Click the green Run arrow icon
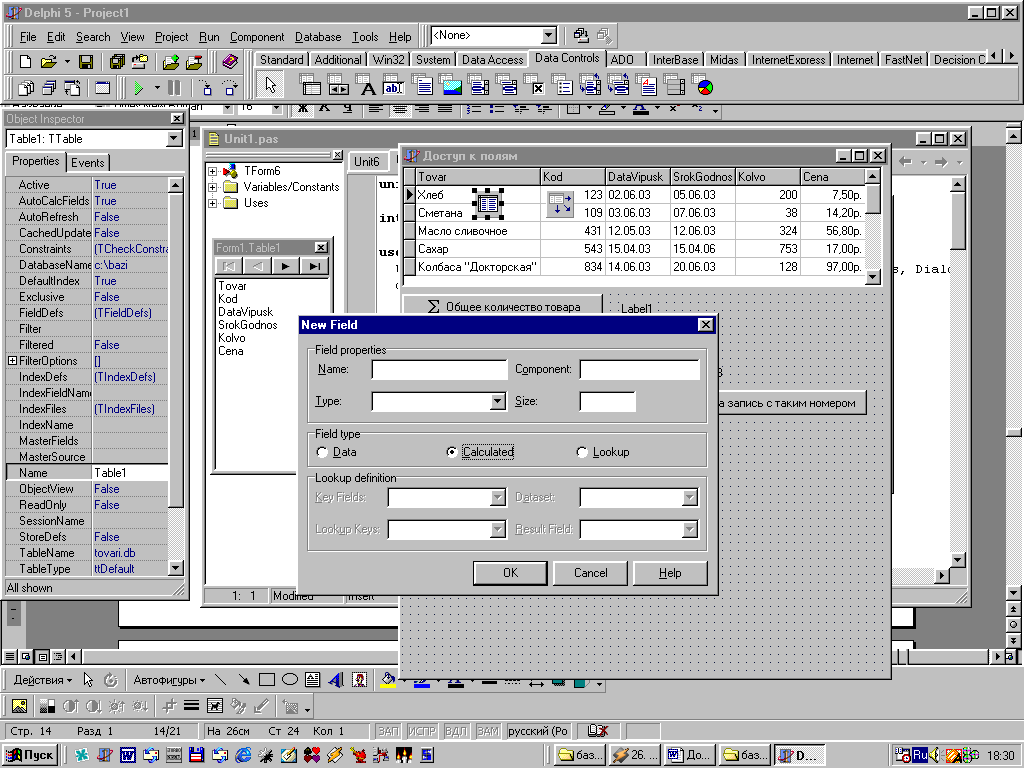Viewport: 1024px width, 768px height. click(x=138, y=87)
